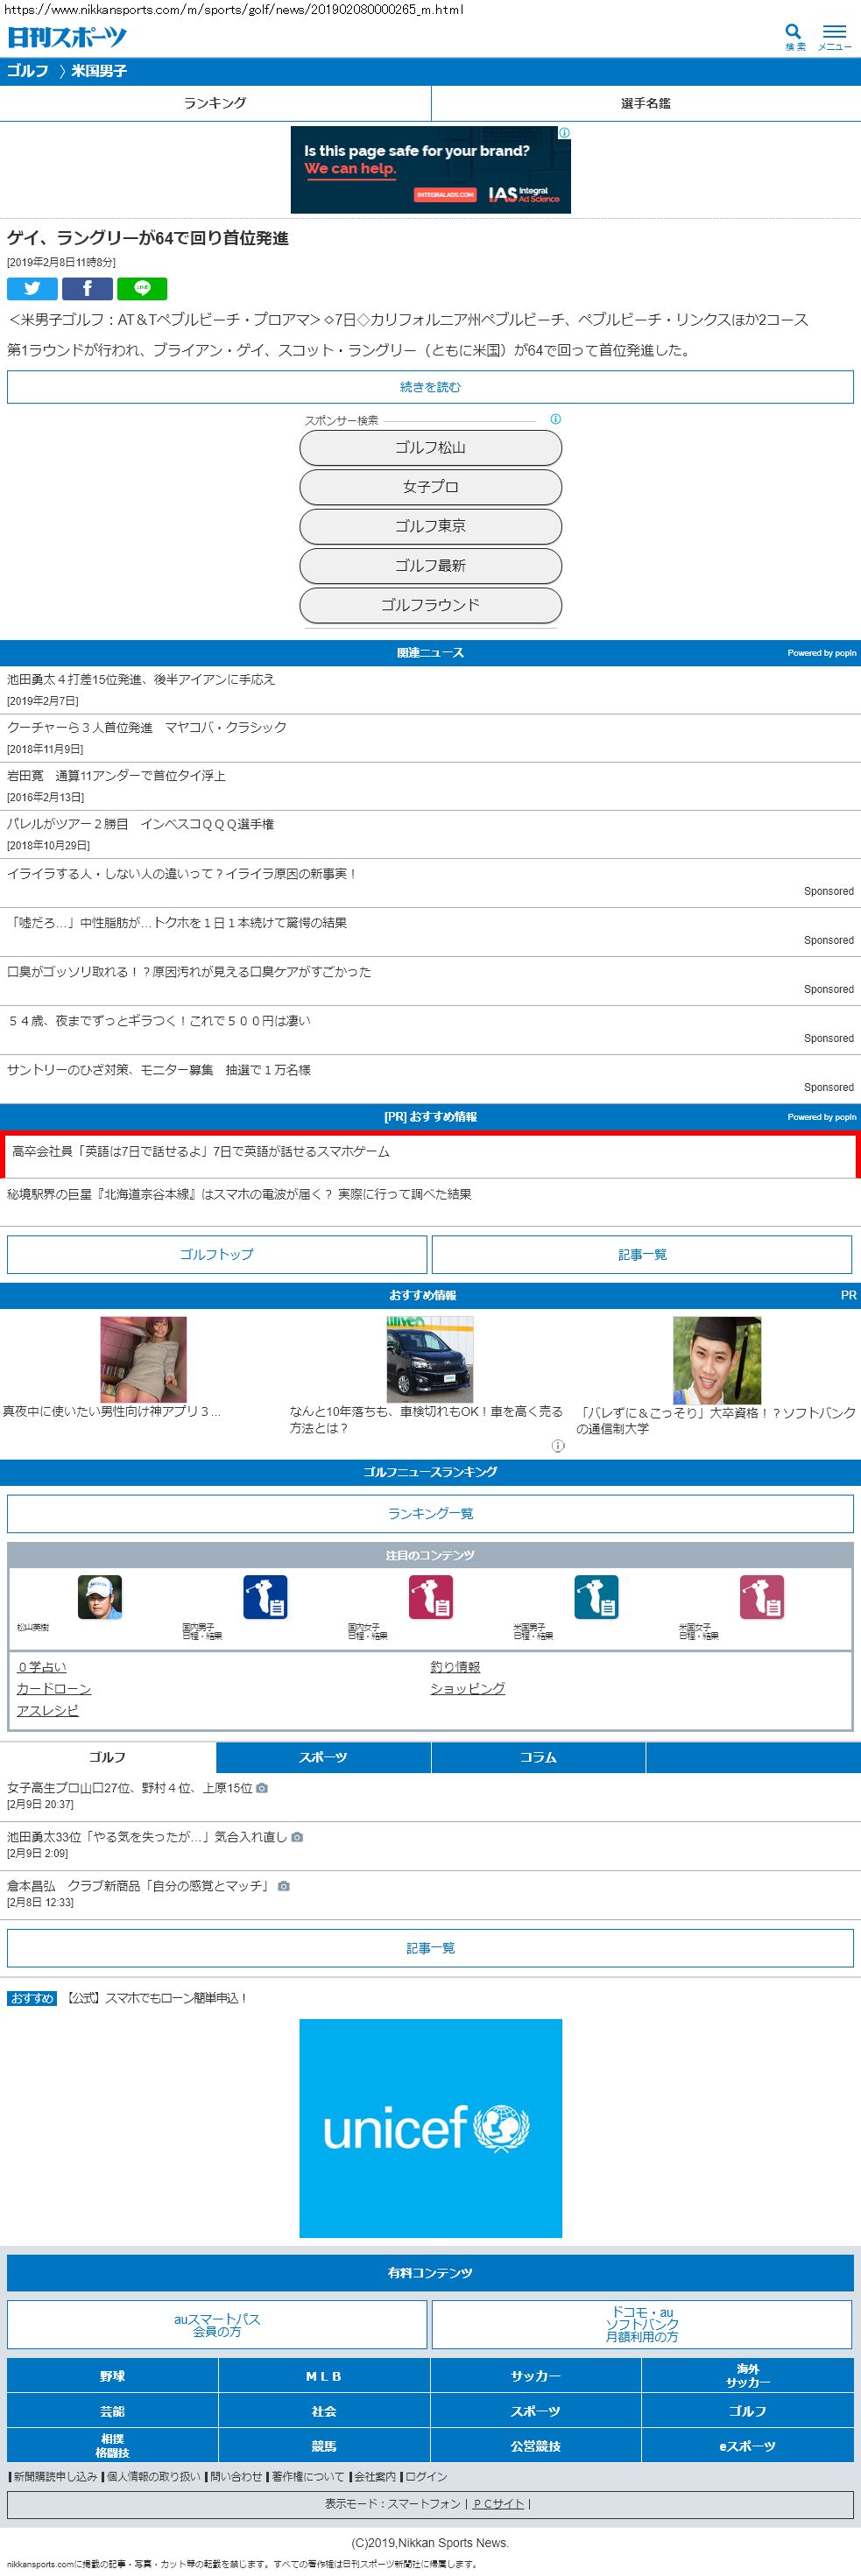The width and height of the screenshot is (861, 2576).
Task: Click the 国内女子 日程・結果 golfer icon
Action: tap(431, 1597)
